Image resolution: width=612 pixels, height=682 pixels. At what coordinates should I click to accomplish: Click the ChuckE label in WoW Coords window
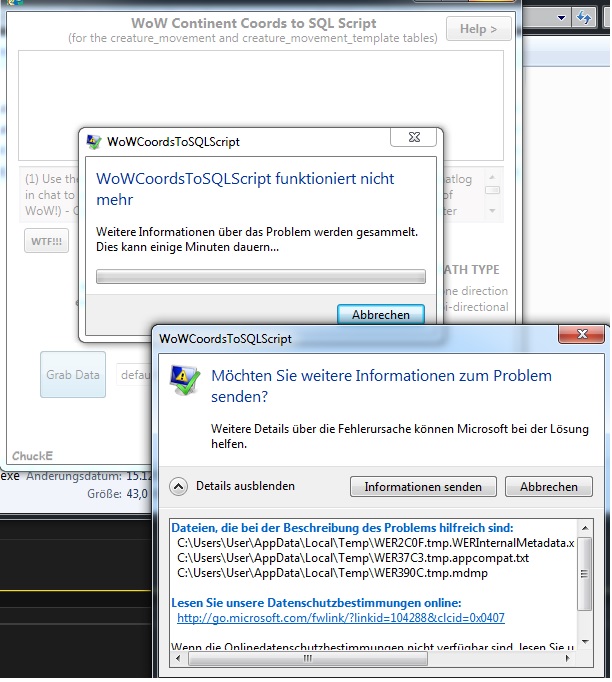(x=32, y=456)
